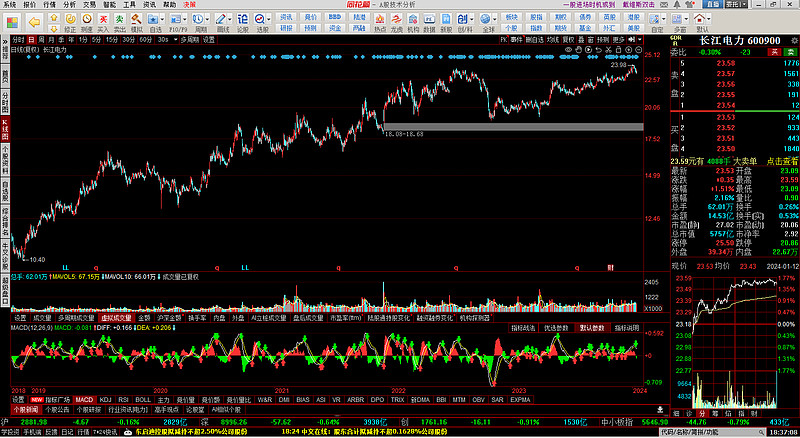Toggle the 叠 overlay button

[x=581, y=39]
